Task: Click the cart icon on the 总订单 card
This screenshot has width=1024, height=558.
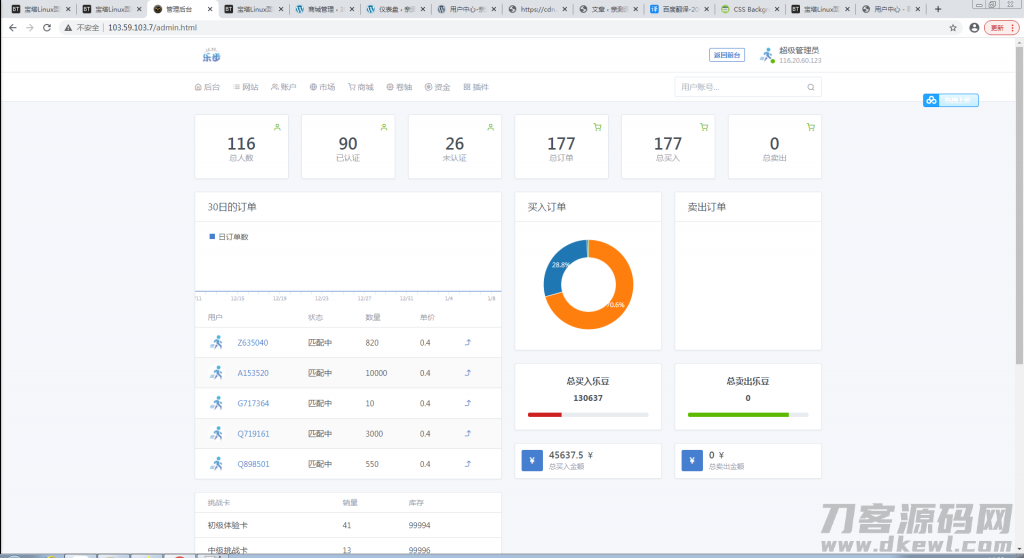Action: click(597, 127)
